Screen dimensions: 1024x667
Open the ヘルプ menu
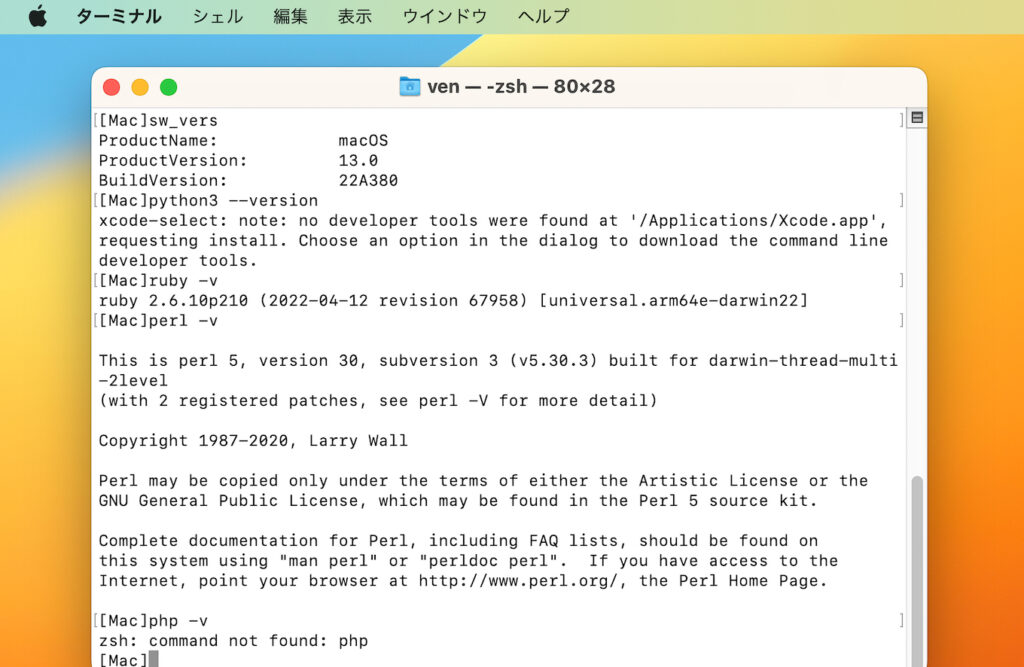pyautogui.click(x=543, y=16)
